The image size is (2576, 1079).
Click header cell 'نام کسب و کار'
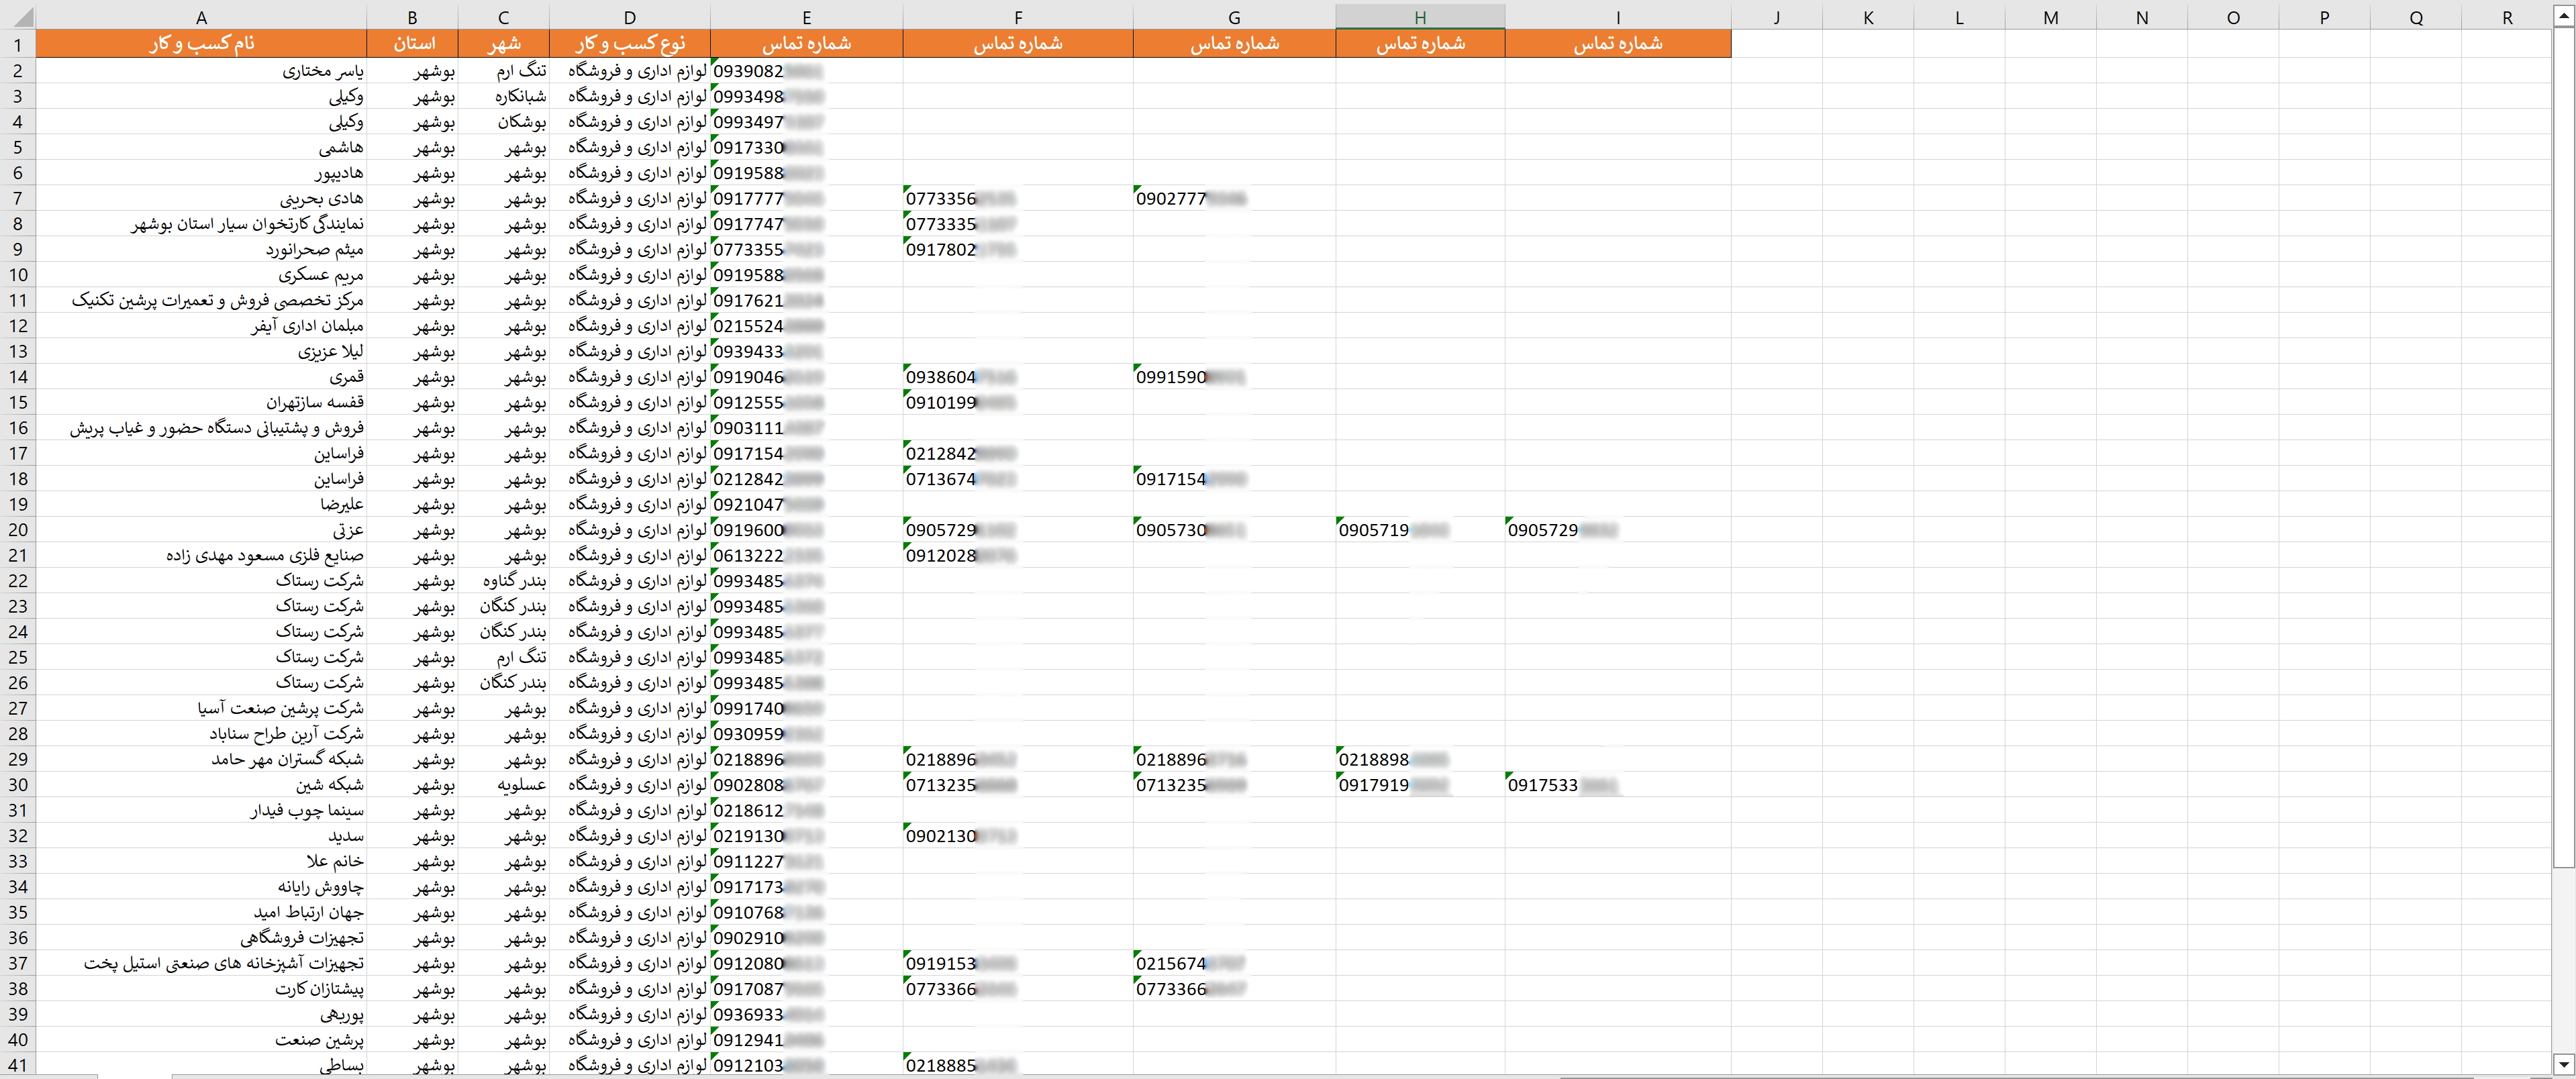pyautogui.click(x=201, y=44)
